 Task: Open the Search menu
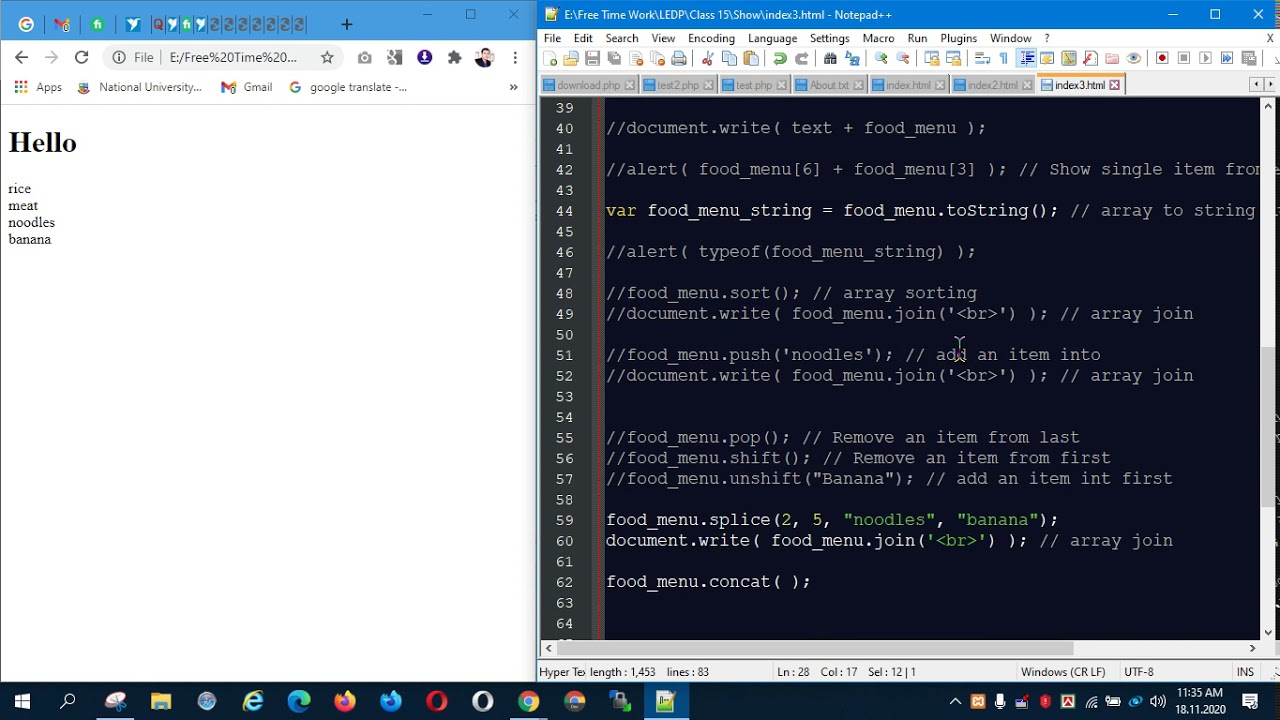click(x=622, y=38)
